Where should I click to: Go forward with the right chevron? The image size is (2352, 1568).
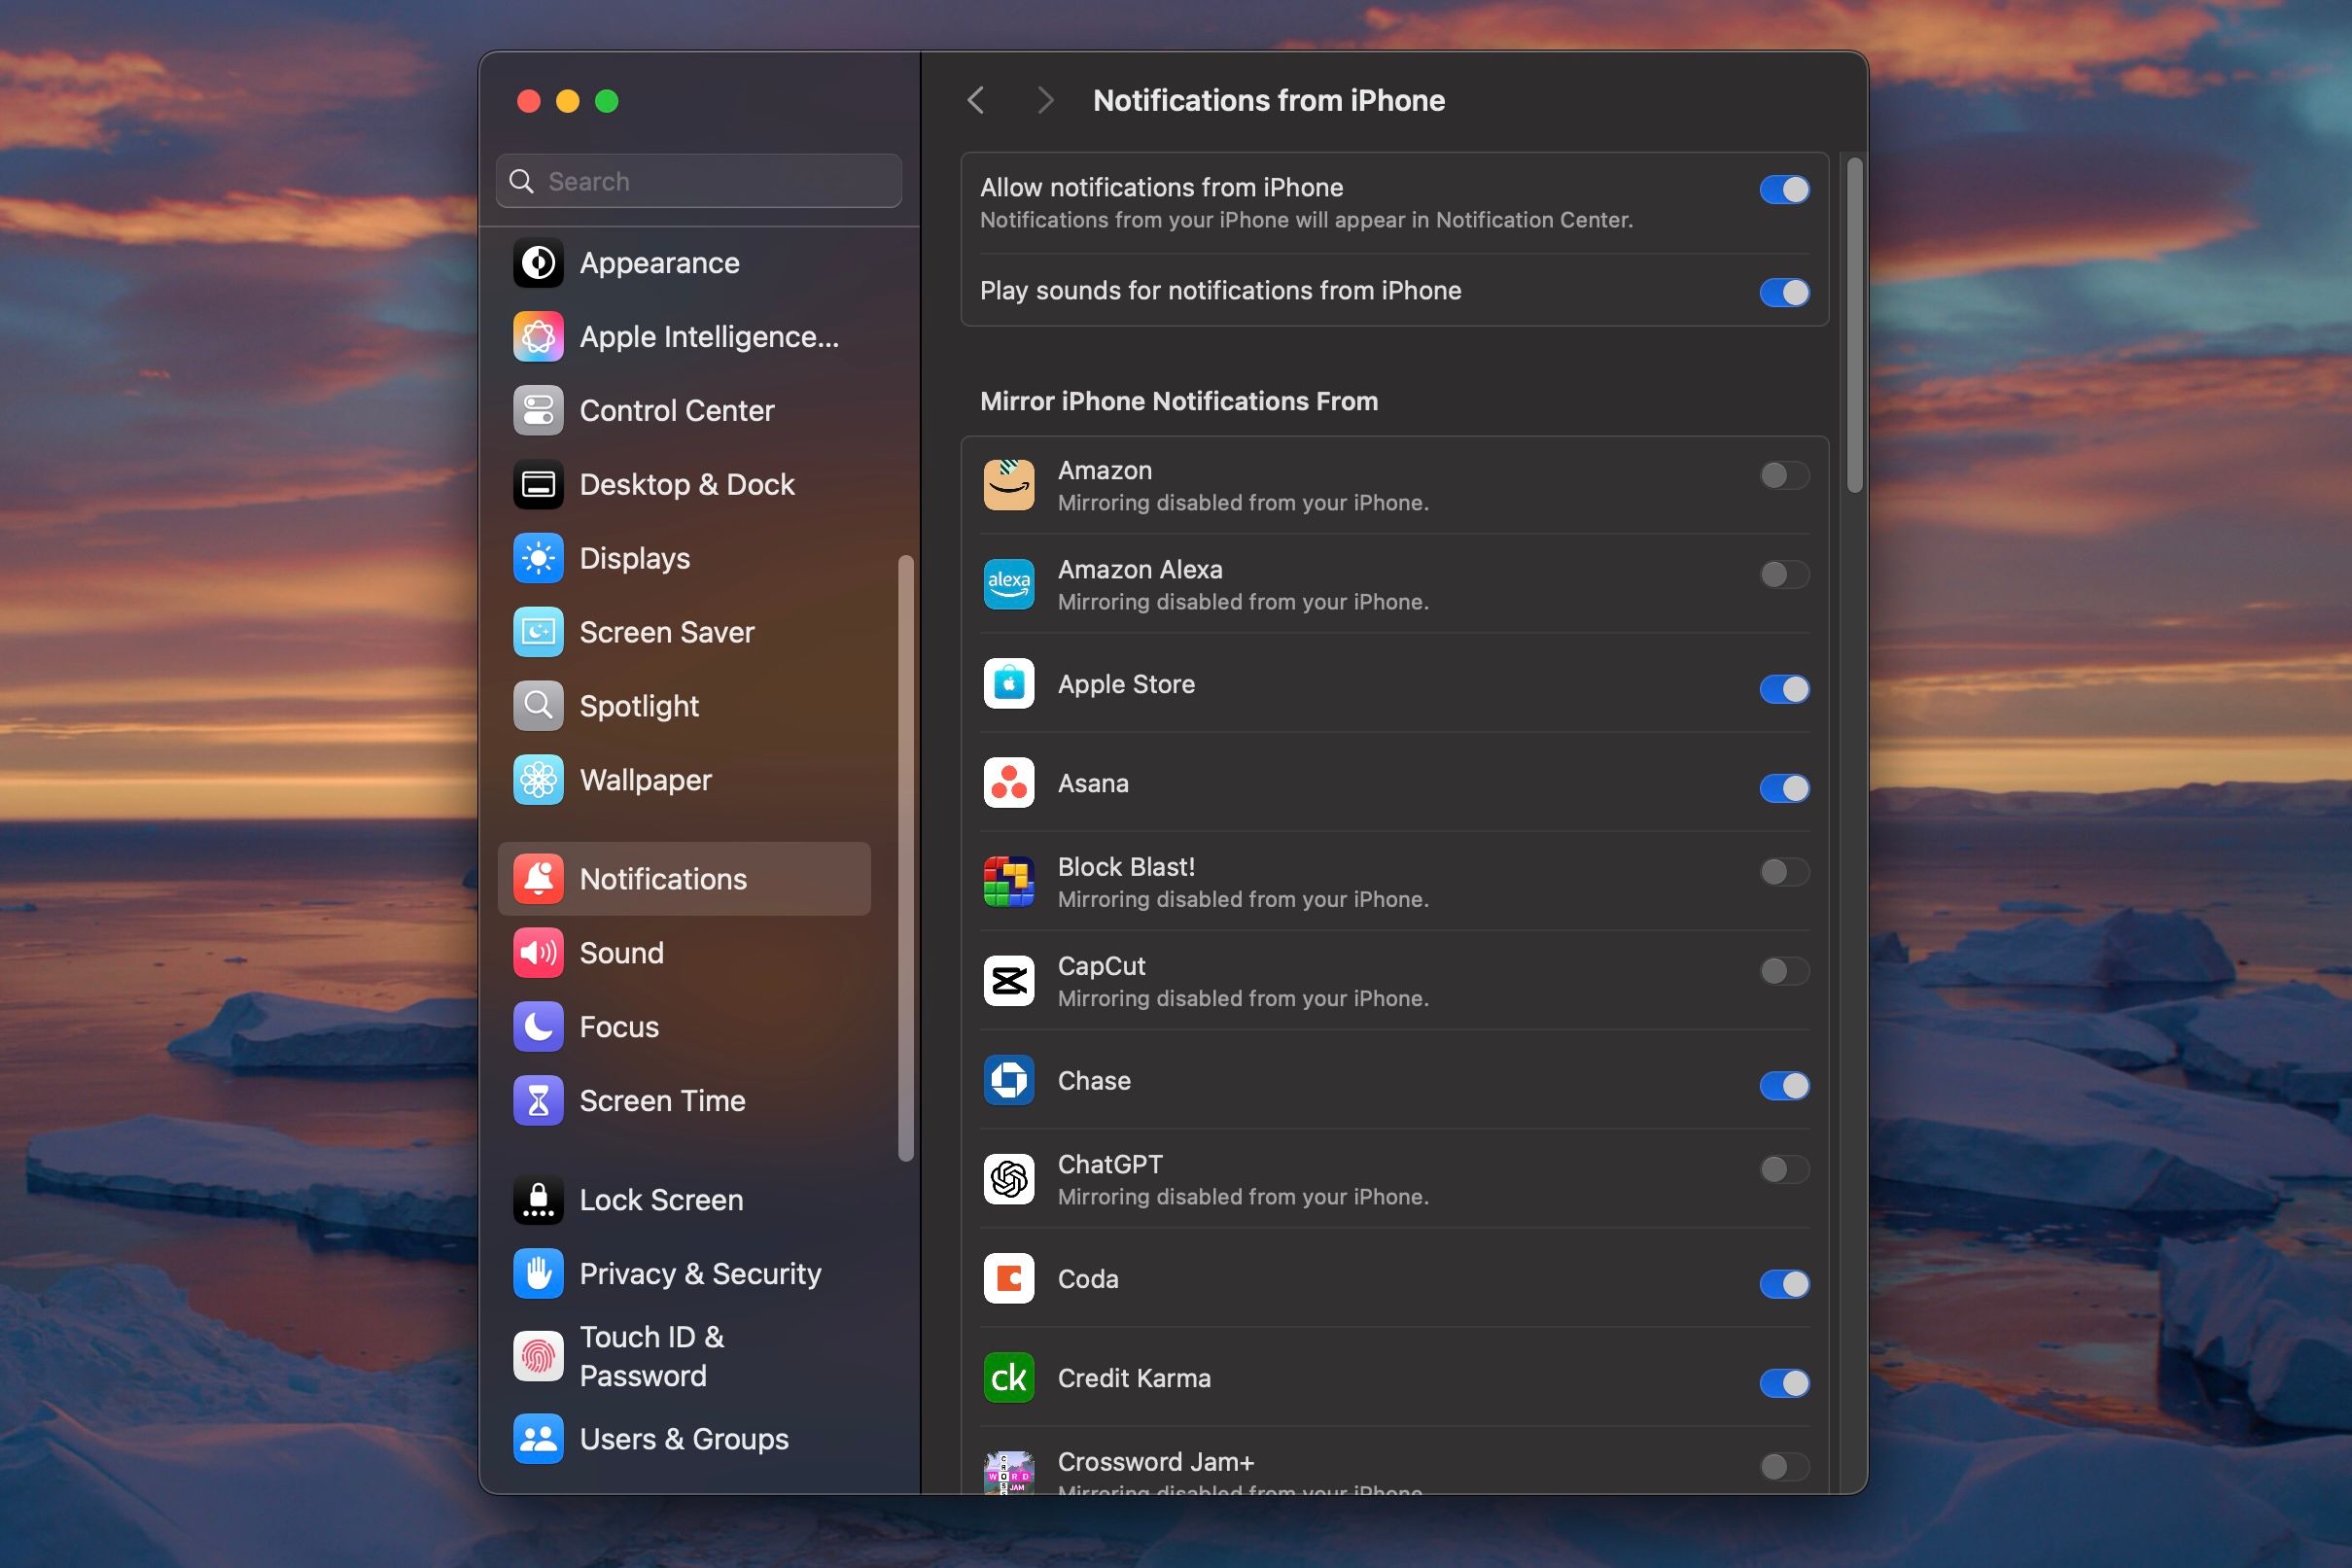[1045, 100]
